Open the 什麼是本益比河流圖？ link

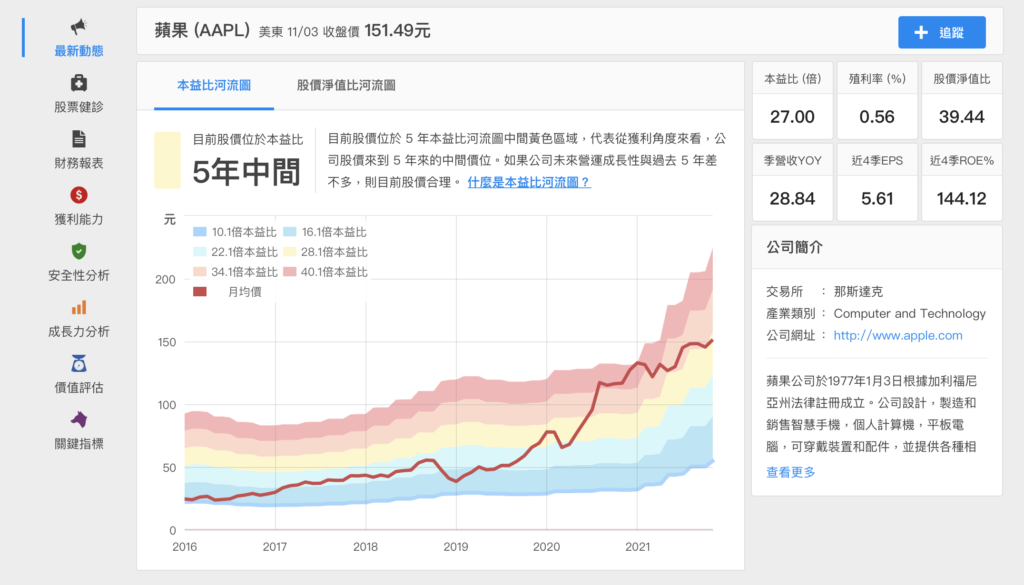pyautogui.click(x=529, y=183)
